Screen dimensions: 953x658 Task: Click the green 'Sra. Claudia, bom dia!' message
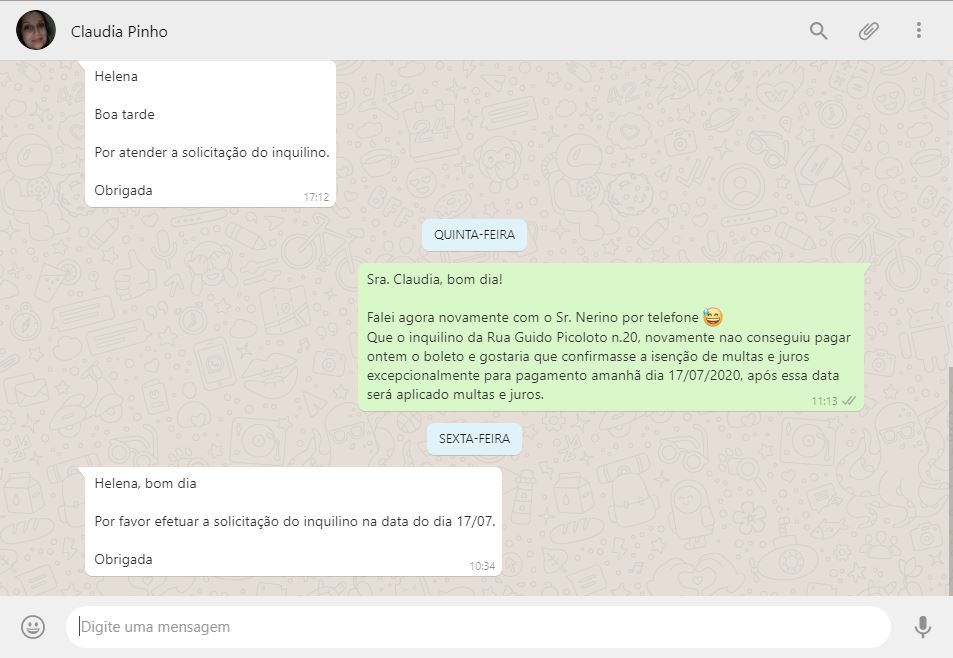[611, 337]
